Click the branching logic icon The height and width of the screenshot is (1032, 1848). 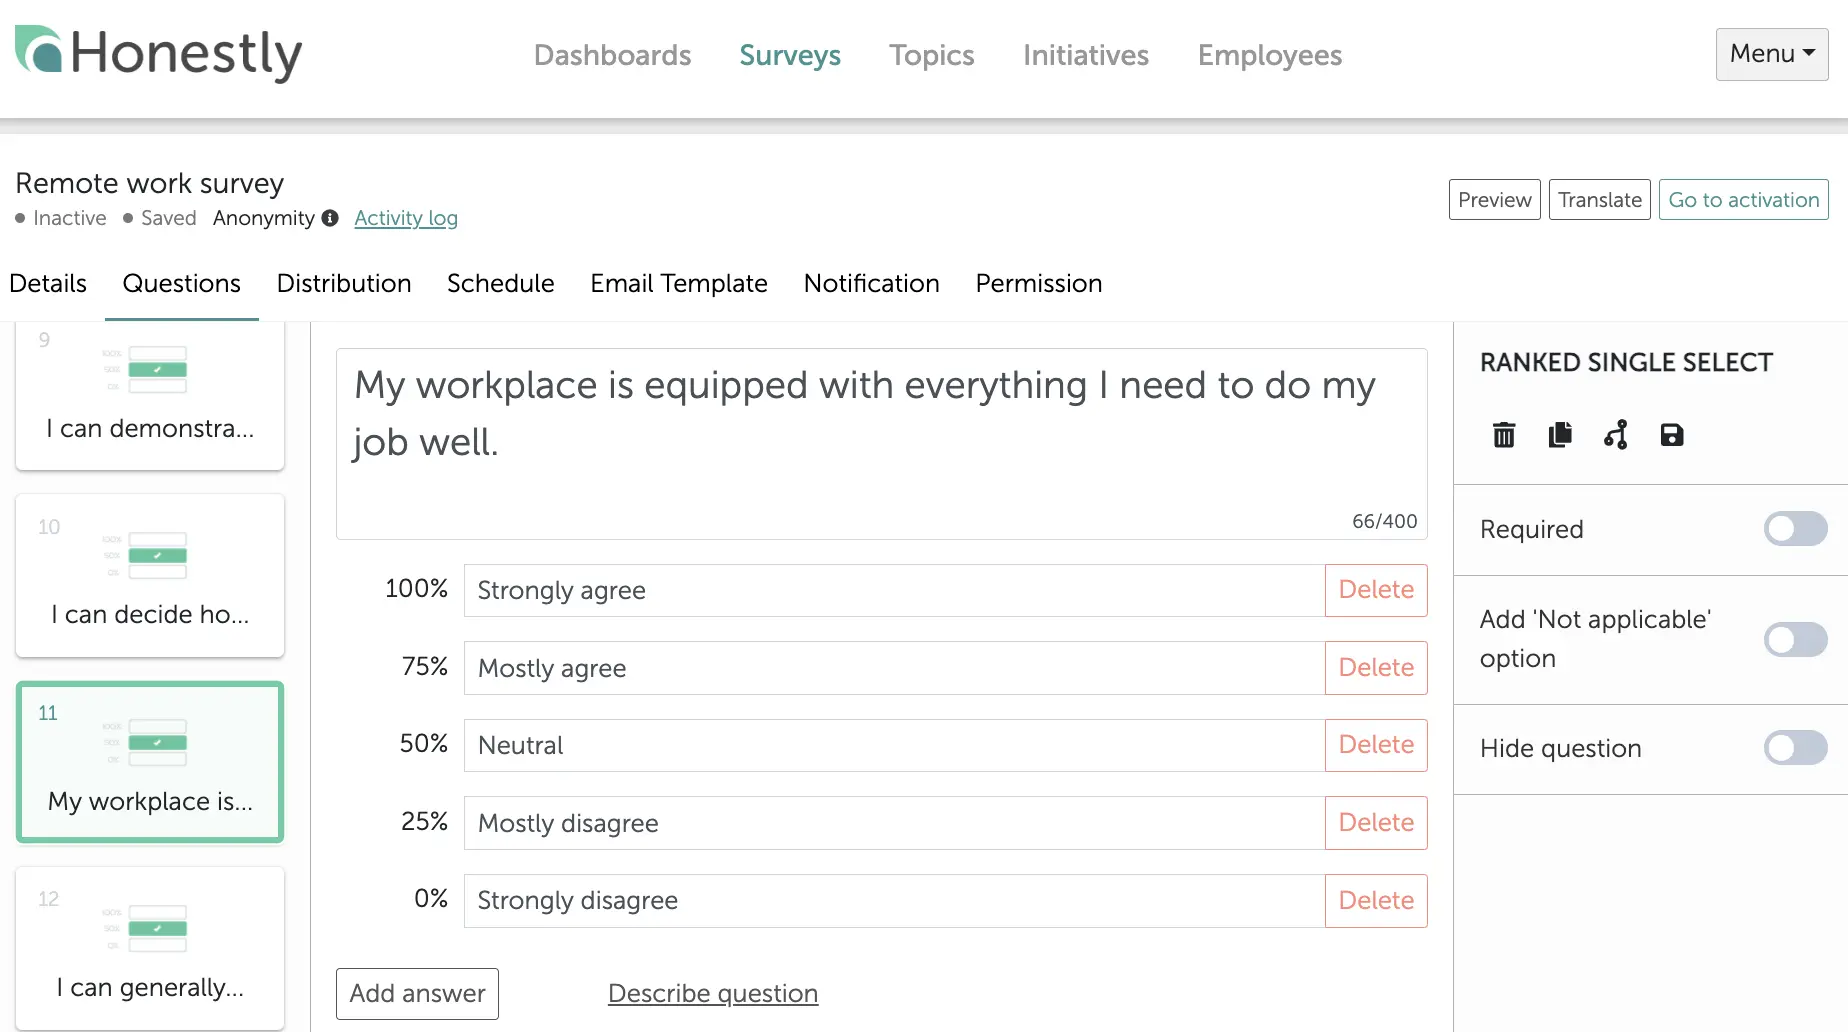1615,435
